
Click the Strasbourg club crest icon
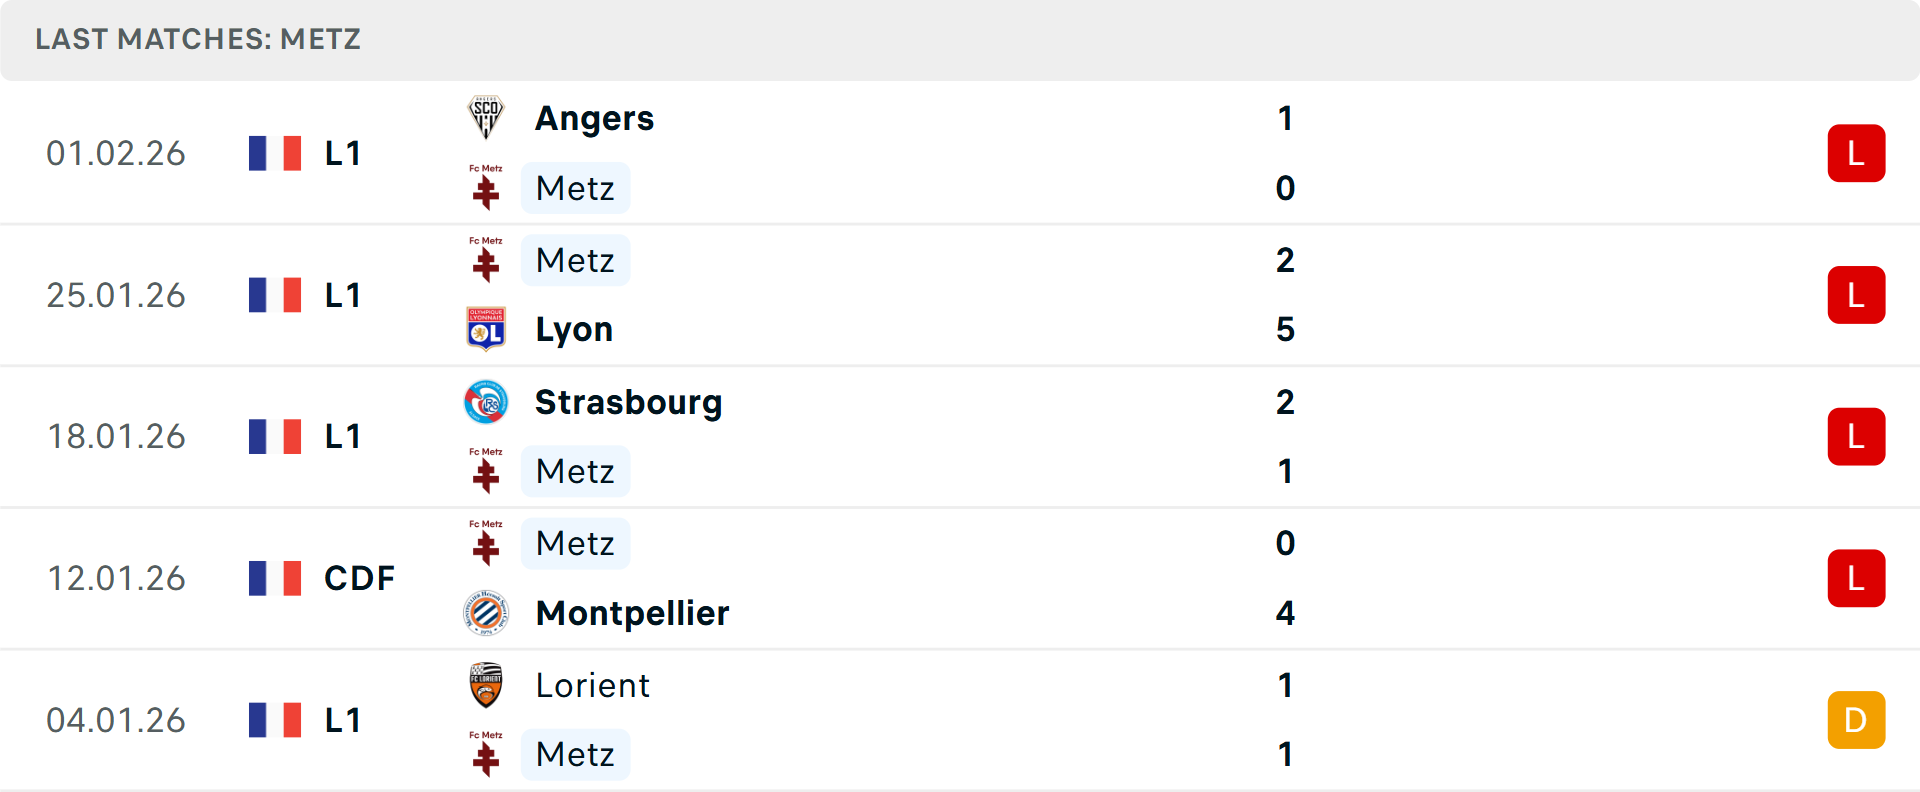[x=486, y=402]
